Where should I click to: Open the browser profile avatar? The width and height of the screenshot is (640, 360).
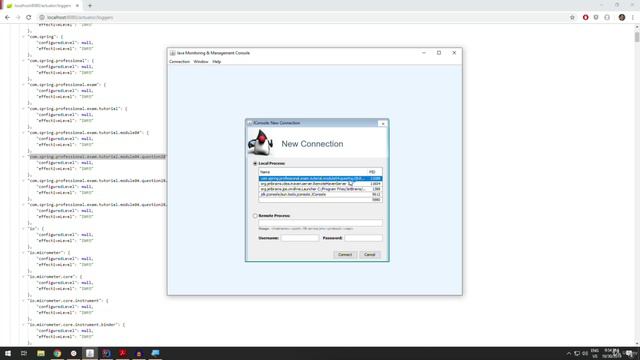622,18
